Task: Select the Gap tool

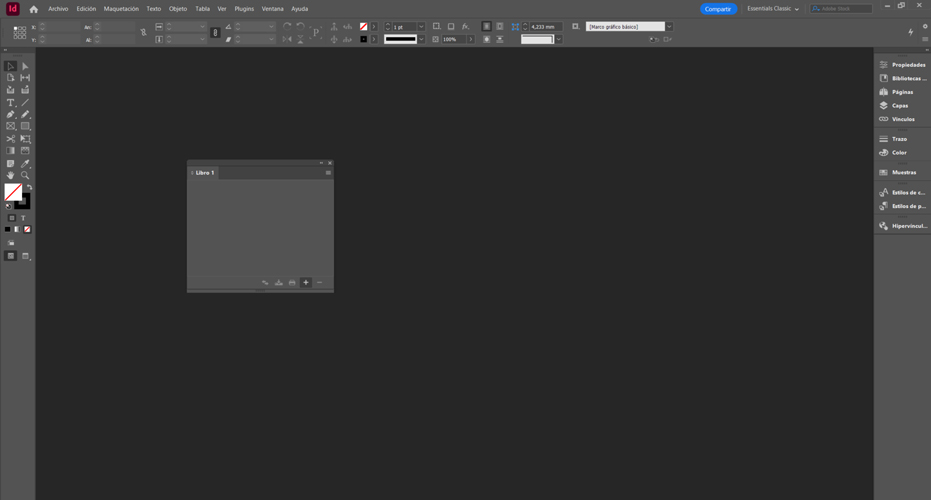Action: click(x=25, y=78)
